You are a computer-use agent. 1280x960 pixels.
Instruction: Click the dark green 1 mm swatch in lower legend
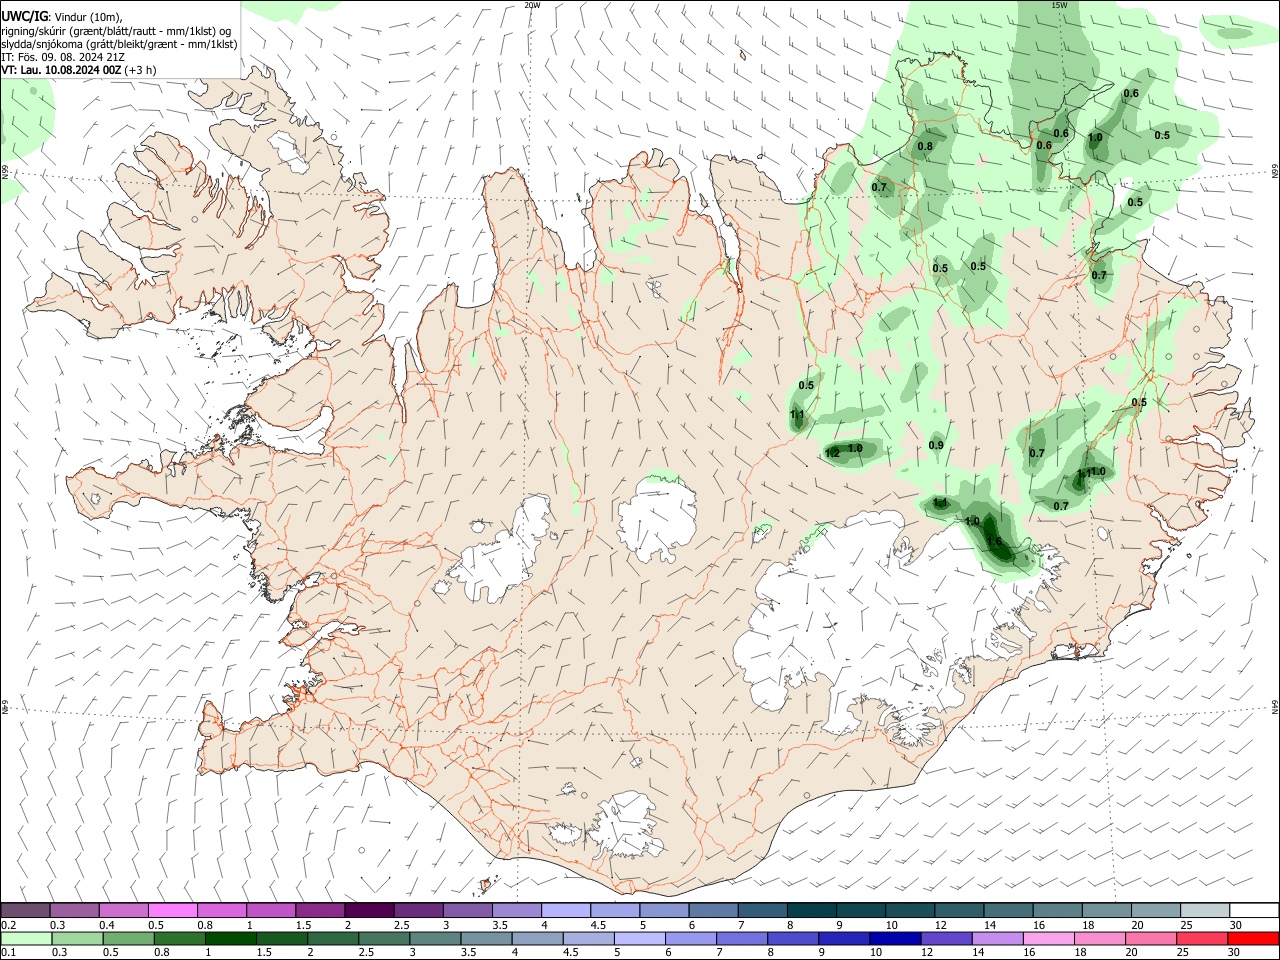232,938
